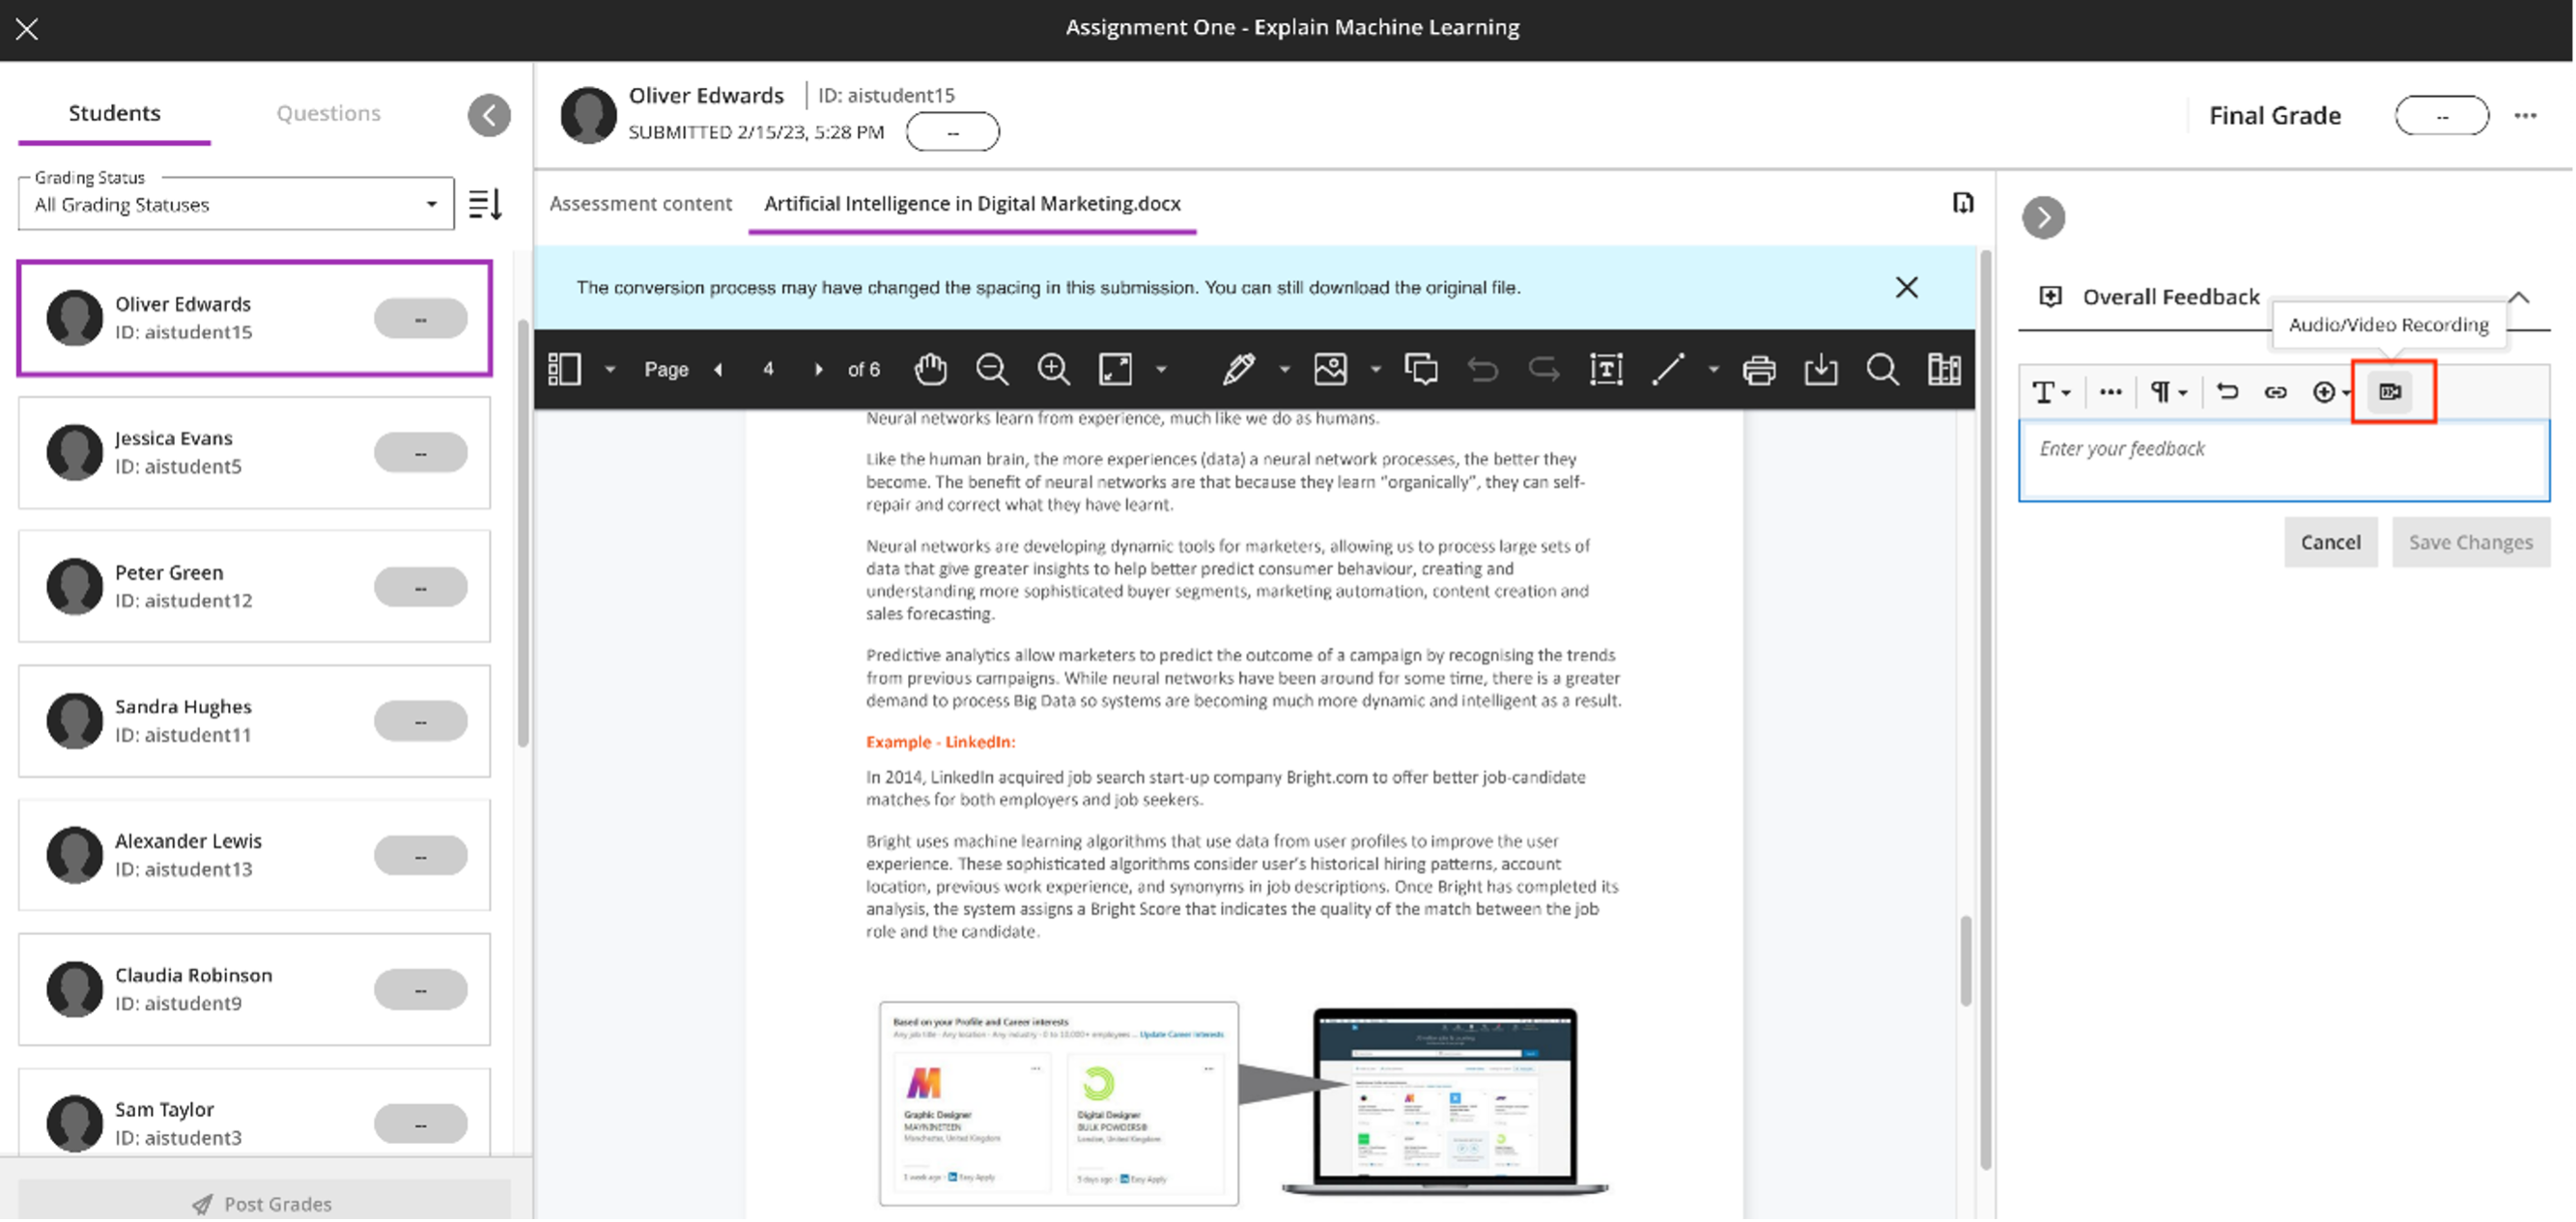
Task: Click the page navigation forward arrow
Action: pyautogui.click(x=818, y=368)
